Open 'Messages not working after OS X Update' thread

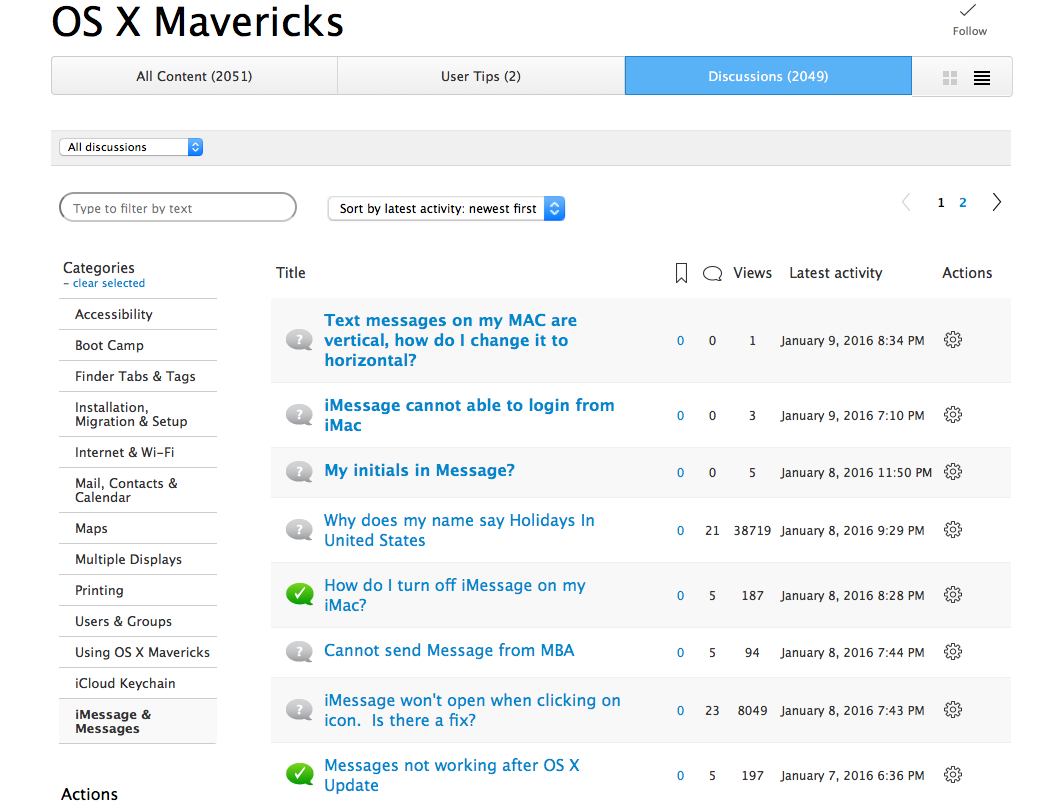click(x=452, y=775)
